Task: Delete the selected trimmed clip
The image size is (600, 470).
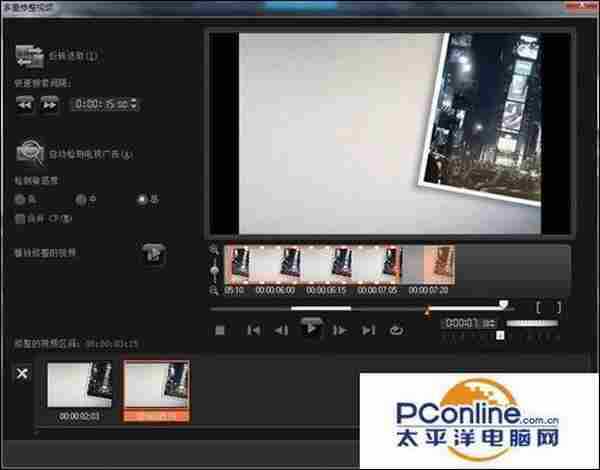Action: [x=22, y=374]
